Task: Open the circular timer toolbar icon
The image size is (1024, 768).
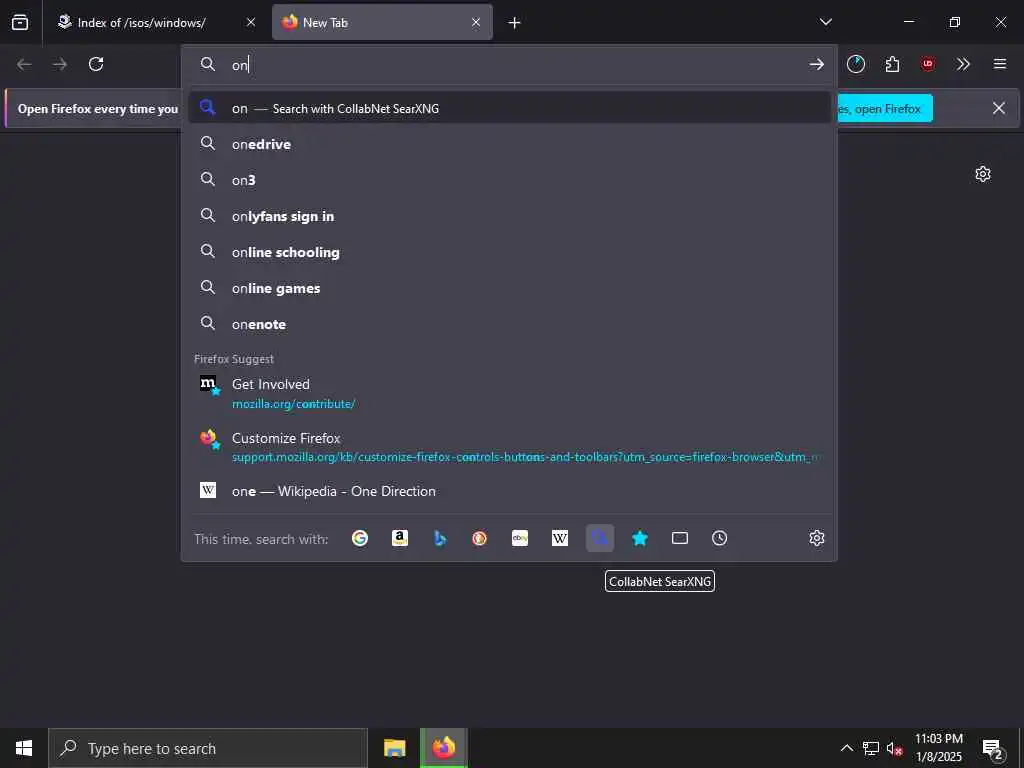Action: (856, 64)
